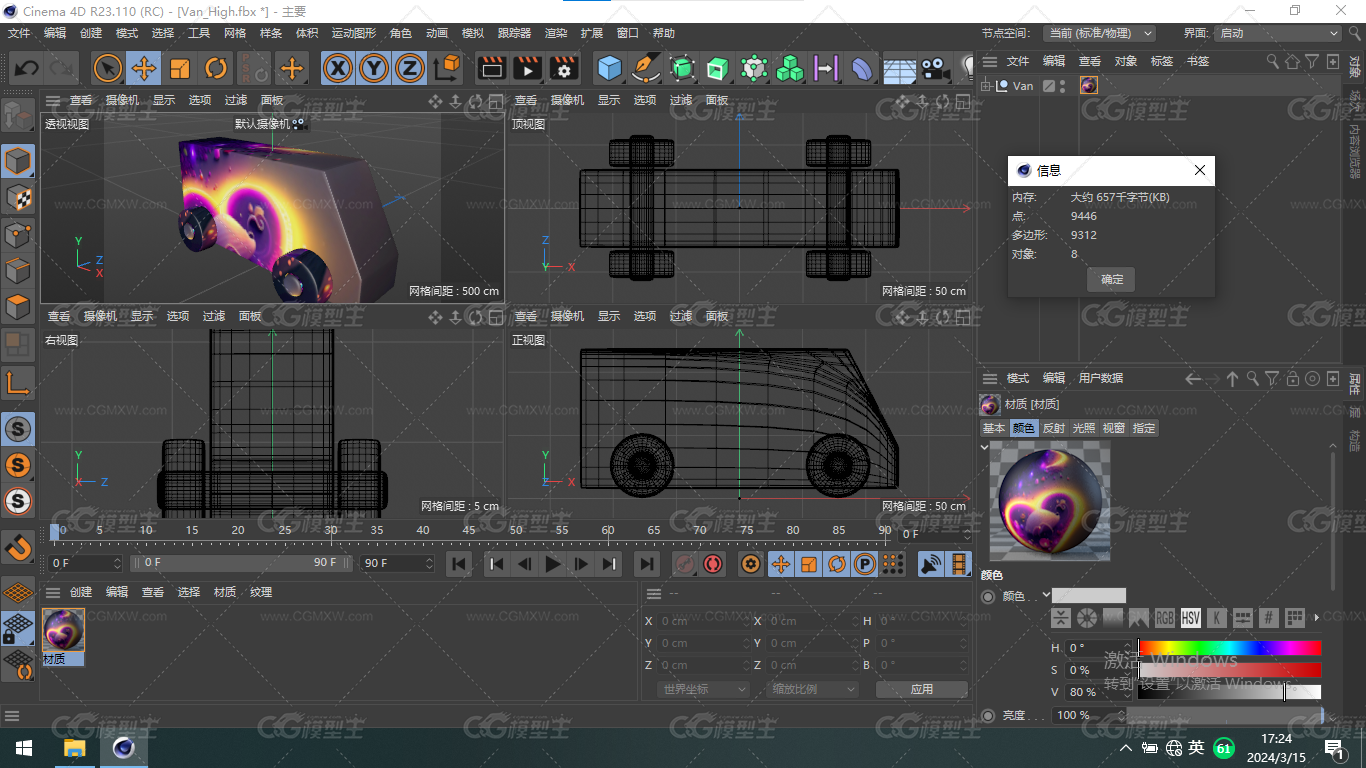Switch color mode to HSV
Image resolution: width=1366 pixels, height=768 pixels.
click(x=1190, y=618)
